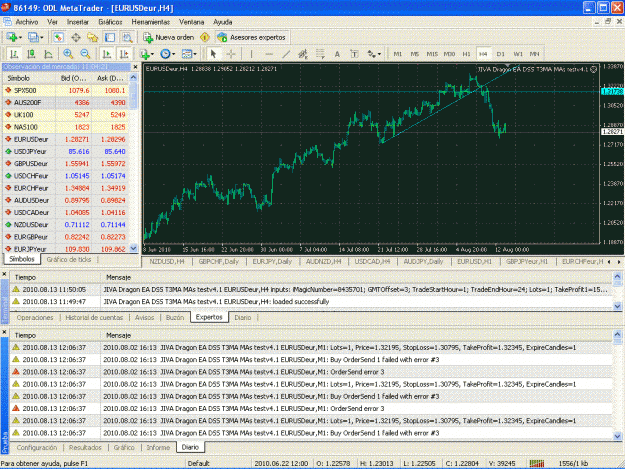This screenshot has height=469, width=625.
Task: Click the chart's EA smiley face icon
Action: tap(594, 69)
